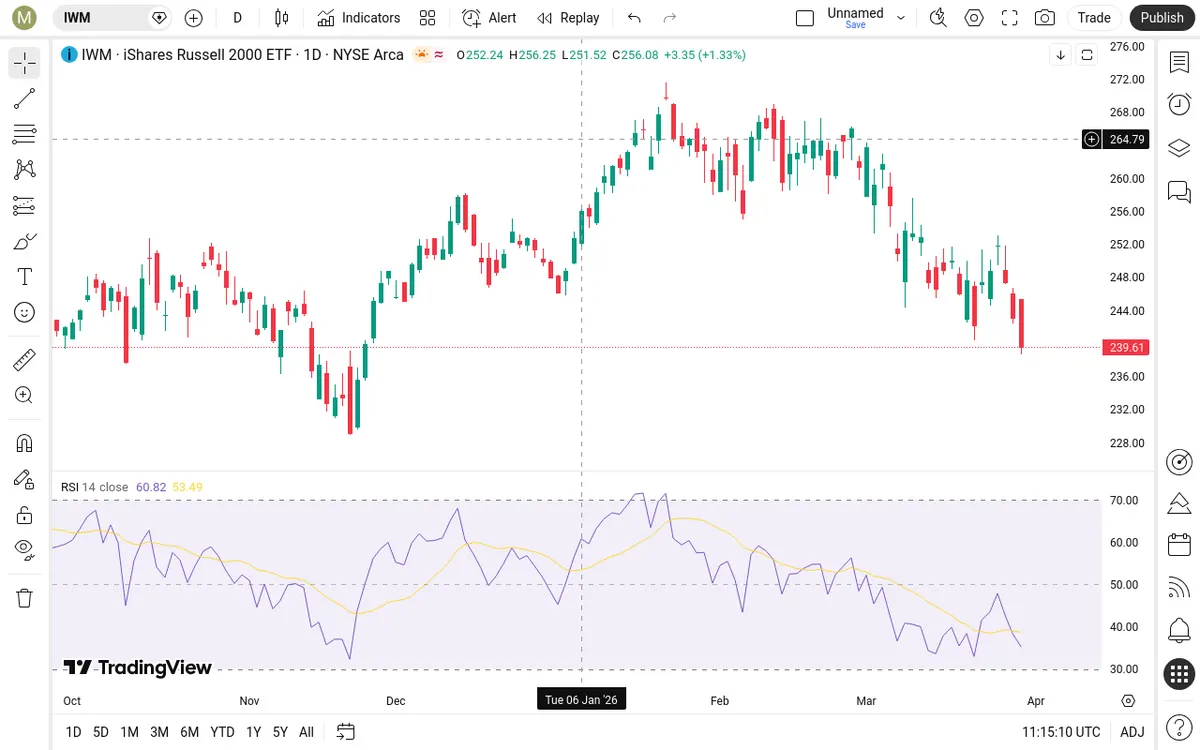Screen dimensions: 1200x750
Task: Open chart settings hexagon icon
Action: click(974, 18)
